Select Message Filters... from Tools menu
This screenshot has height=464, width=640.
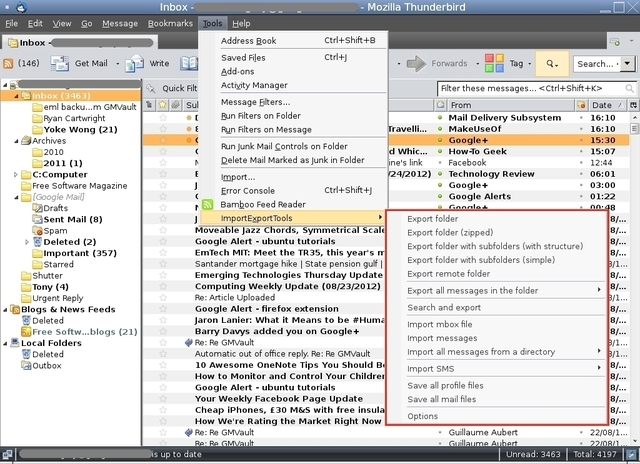point(255,102)
